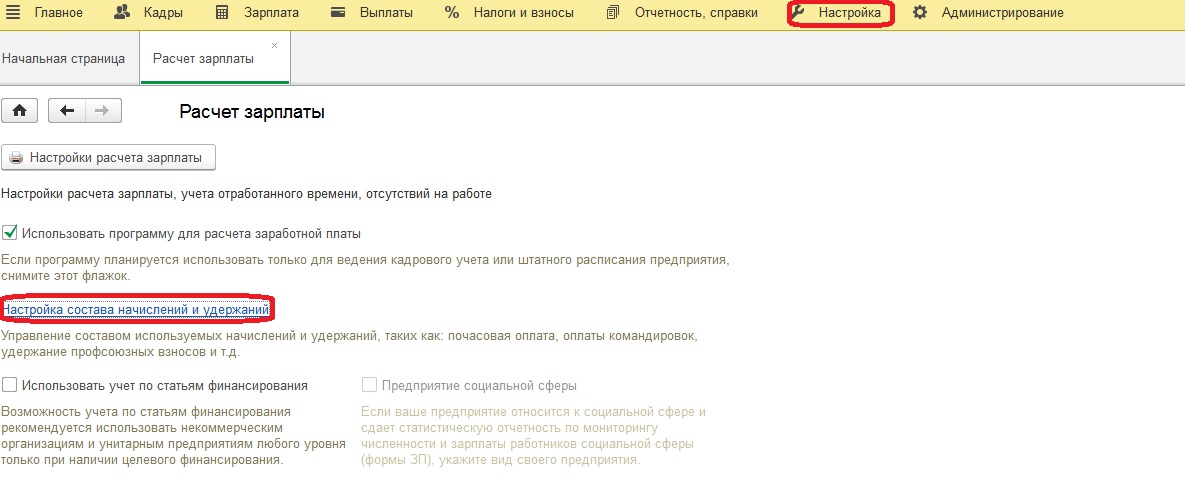Click the text 'Управление составом используемых начислений'

point(349,343)
